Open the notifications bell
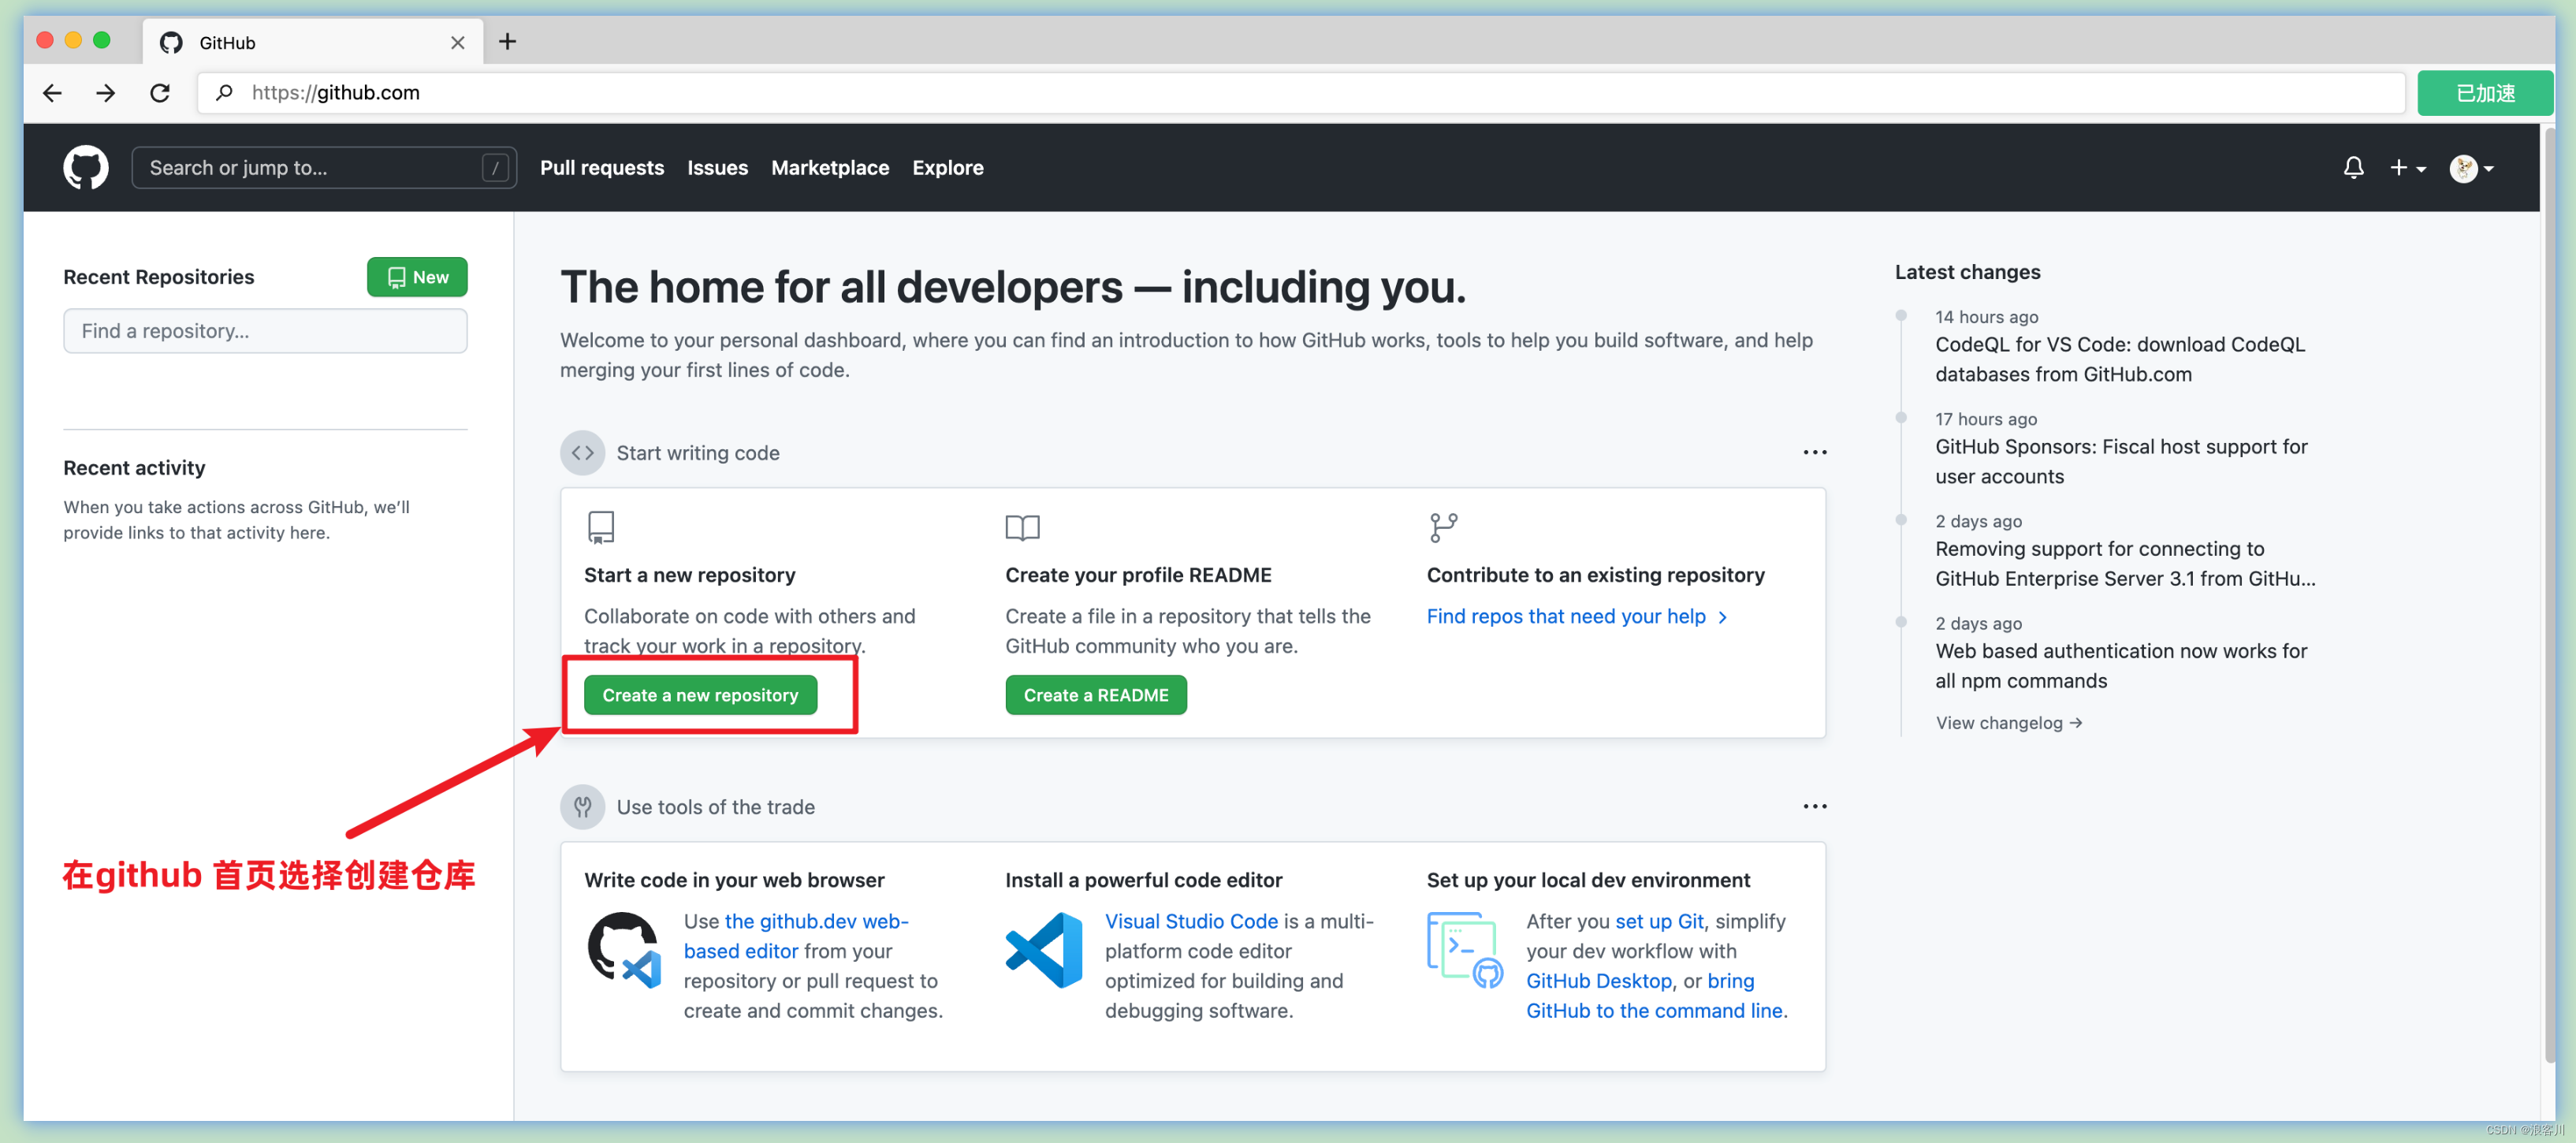 pyautogui.click(x=2353, y=167)
